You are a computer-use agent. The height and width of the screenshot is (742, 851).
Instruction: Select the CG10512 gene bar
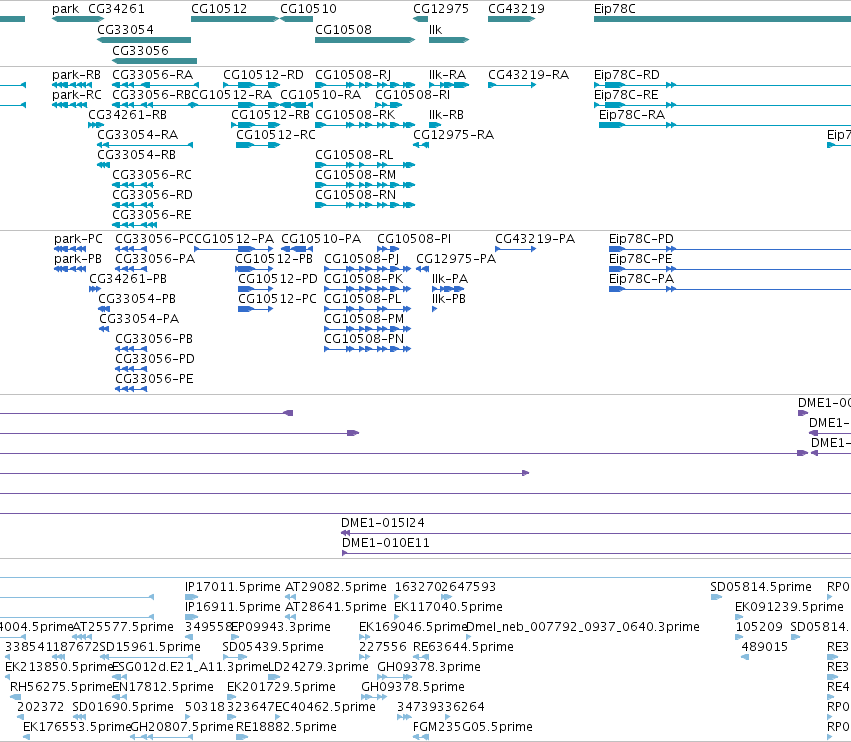pos(234,20)
